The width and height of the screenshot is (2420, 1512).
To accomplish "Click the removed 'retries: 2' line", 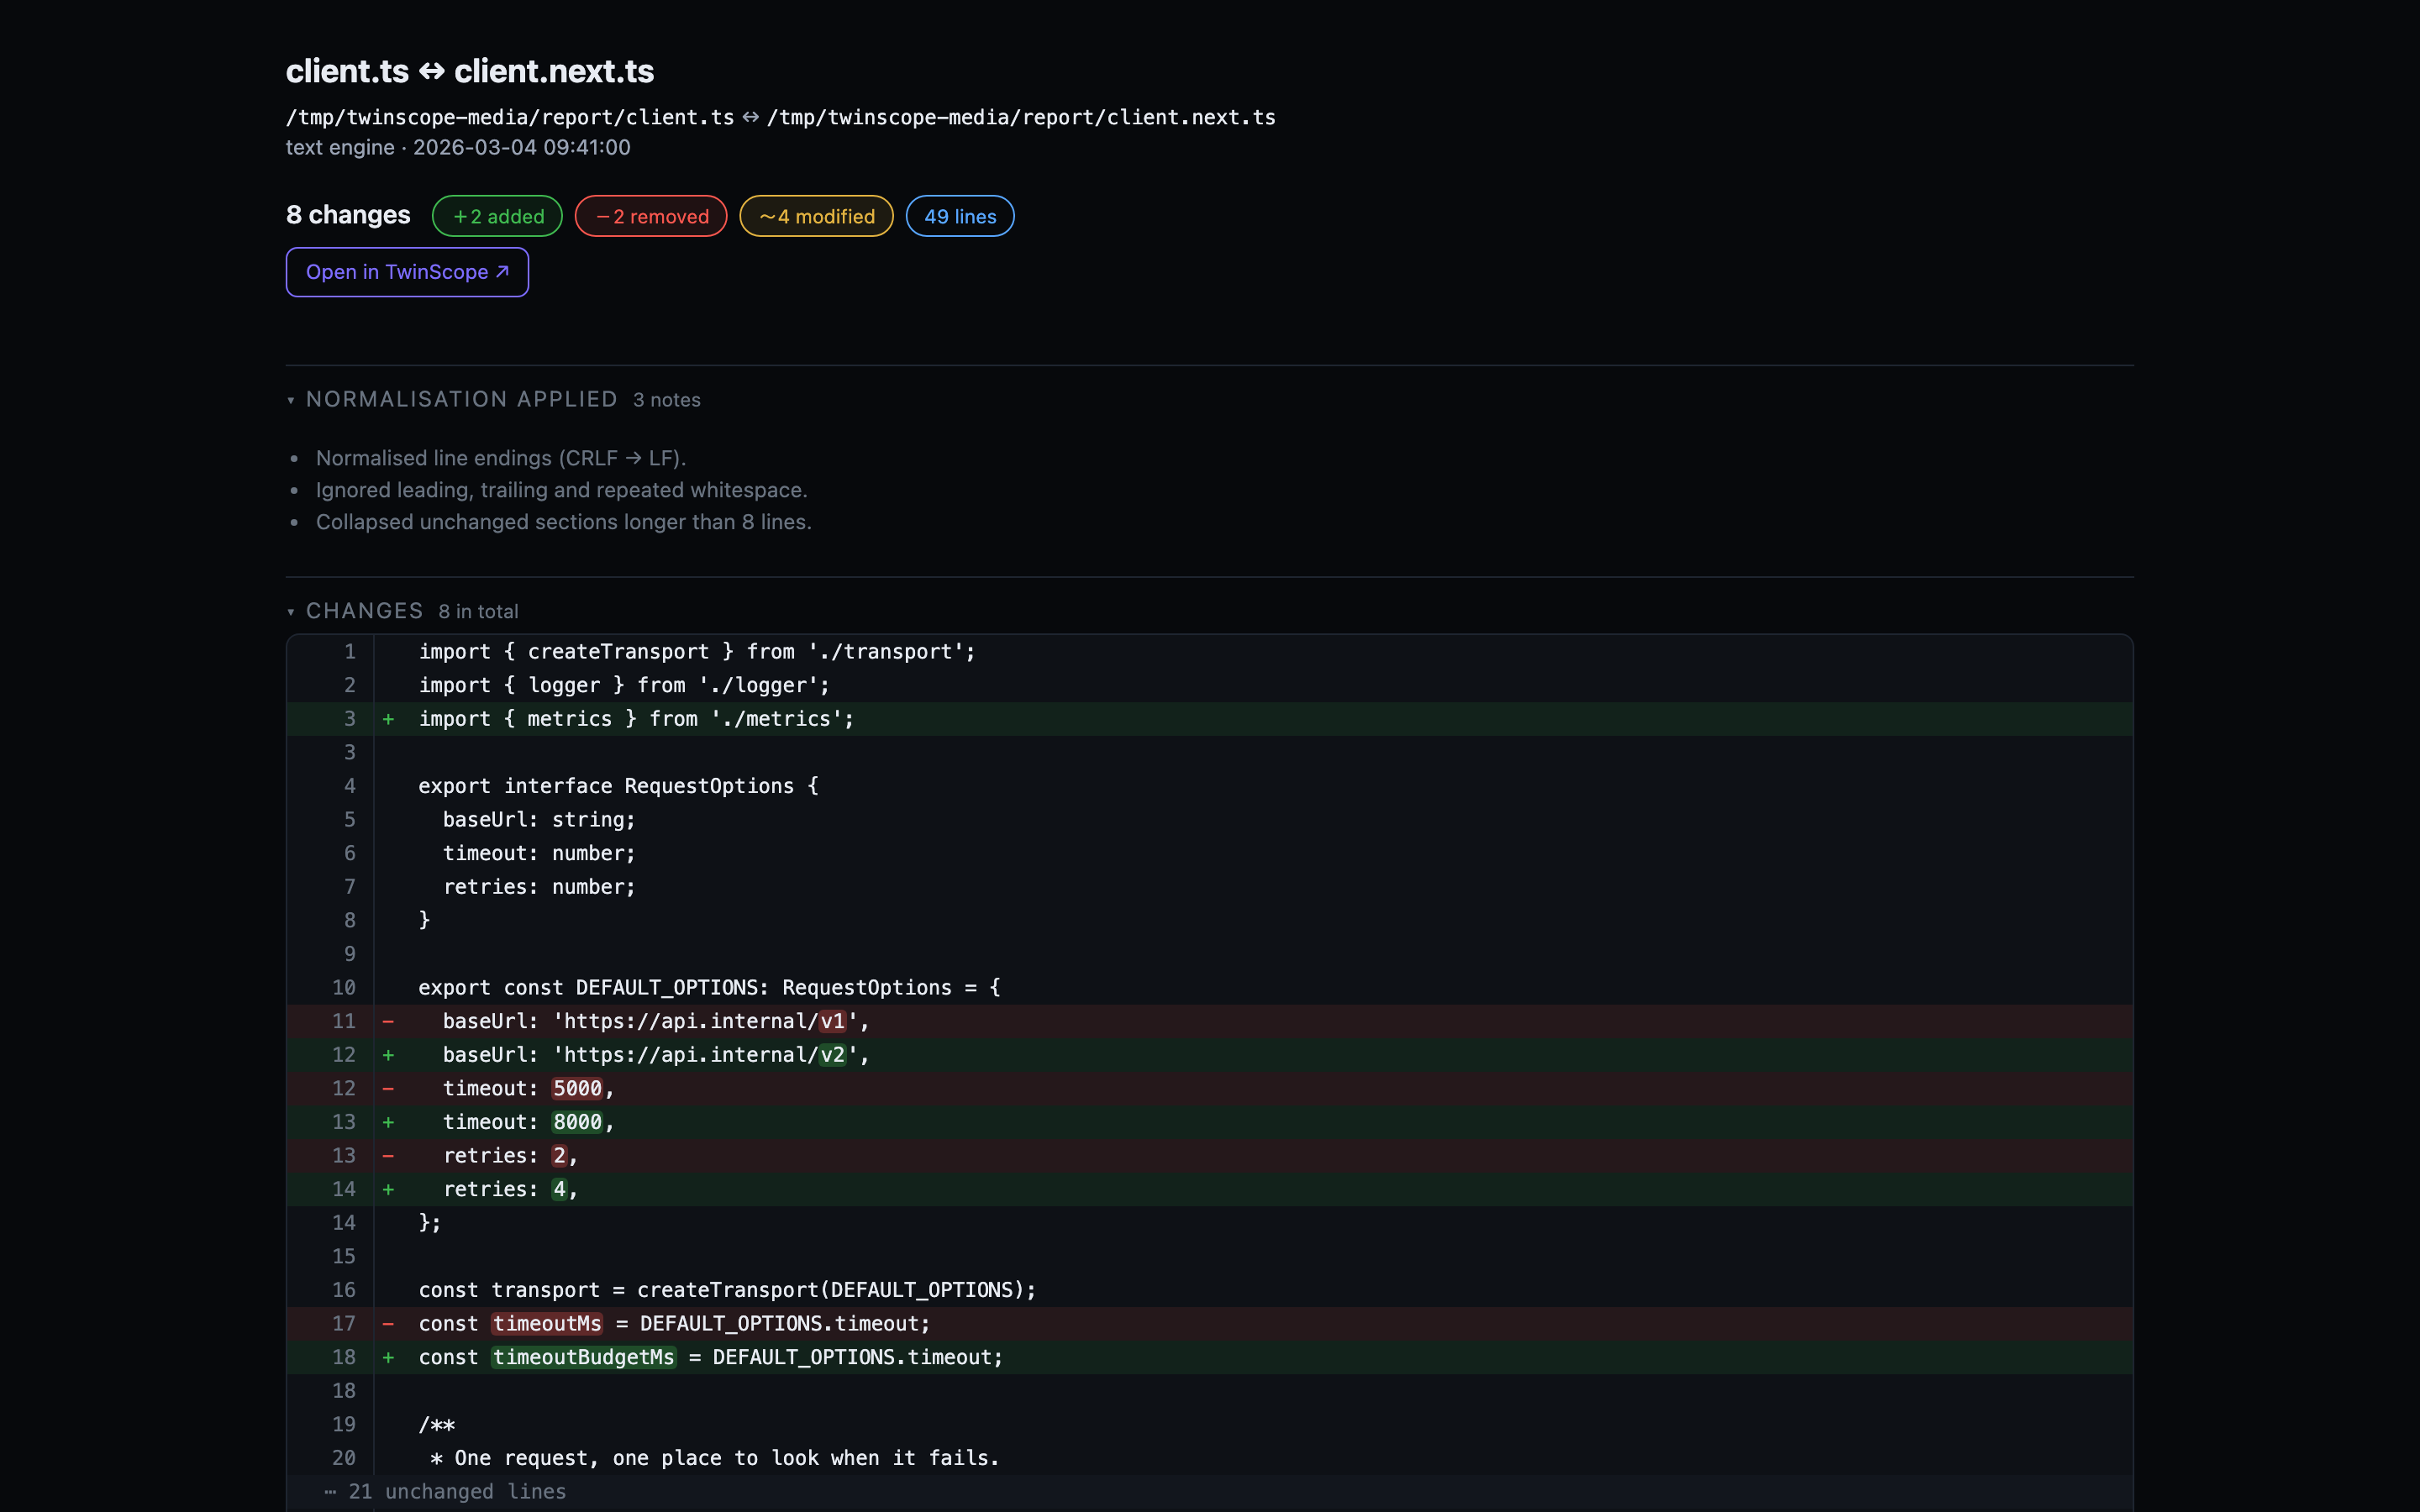I will tap(1210, 1156).
